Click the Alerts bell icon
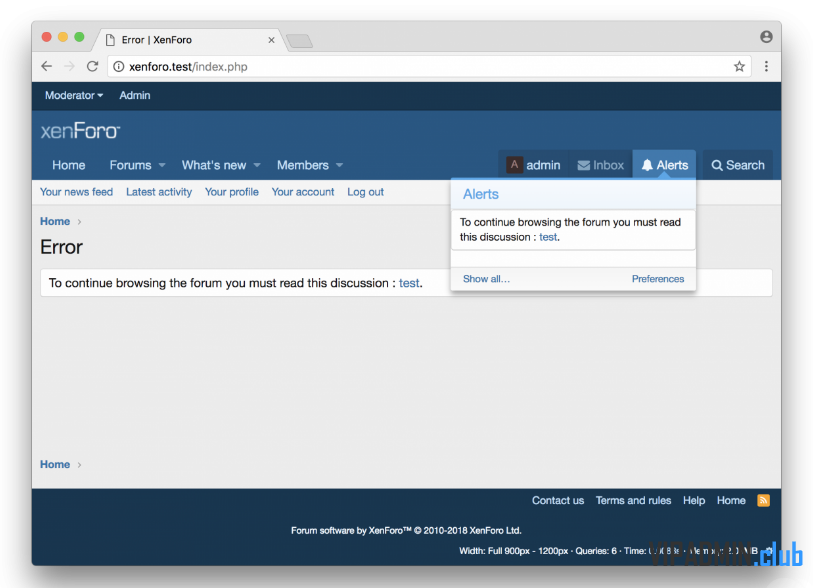Viewport: 813px width, 588px height. point(647,165)
